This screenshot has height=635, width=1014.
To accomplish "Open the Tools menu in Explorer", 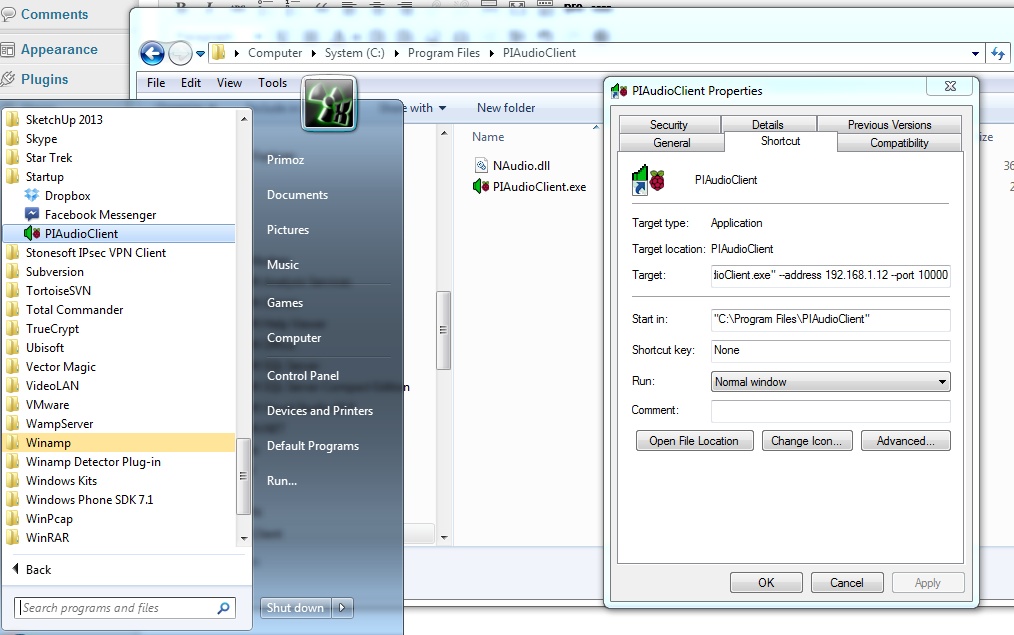I will tap(272, 83).
